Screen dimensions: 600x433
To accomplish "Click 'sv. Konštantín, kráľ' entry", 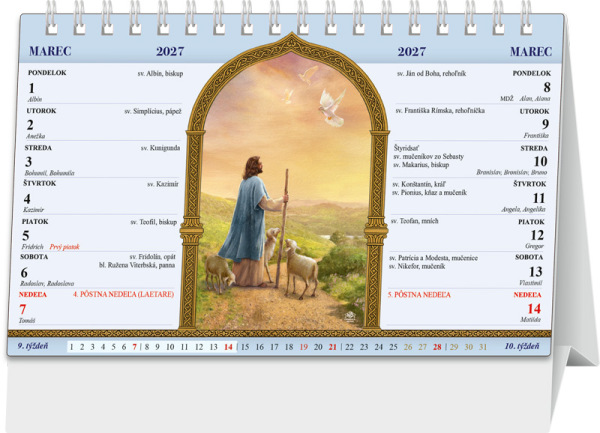I will pos(419,184).
